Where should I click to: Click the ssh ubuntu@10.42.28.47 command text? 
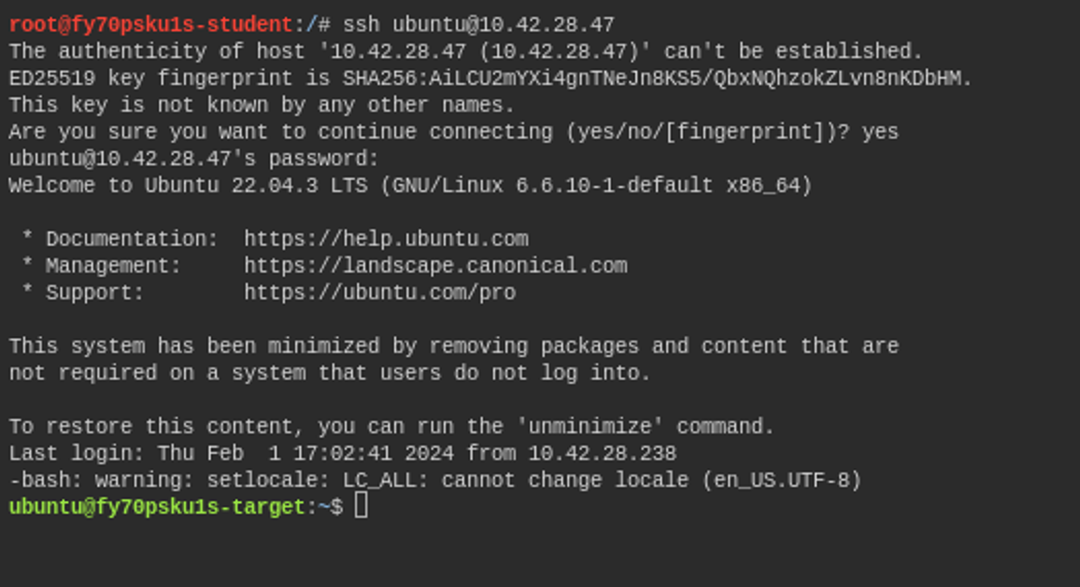click(479, 25)
